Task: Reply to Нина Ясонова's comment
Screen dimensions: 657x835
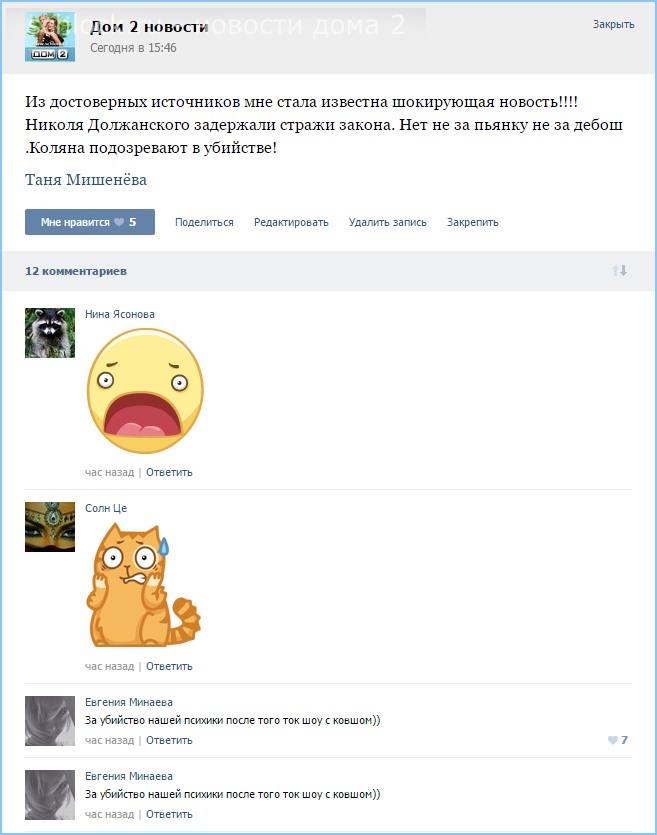Action: [169, 472]
